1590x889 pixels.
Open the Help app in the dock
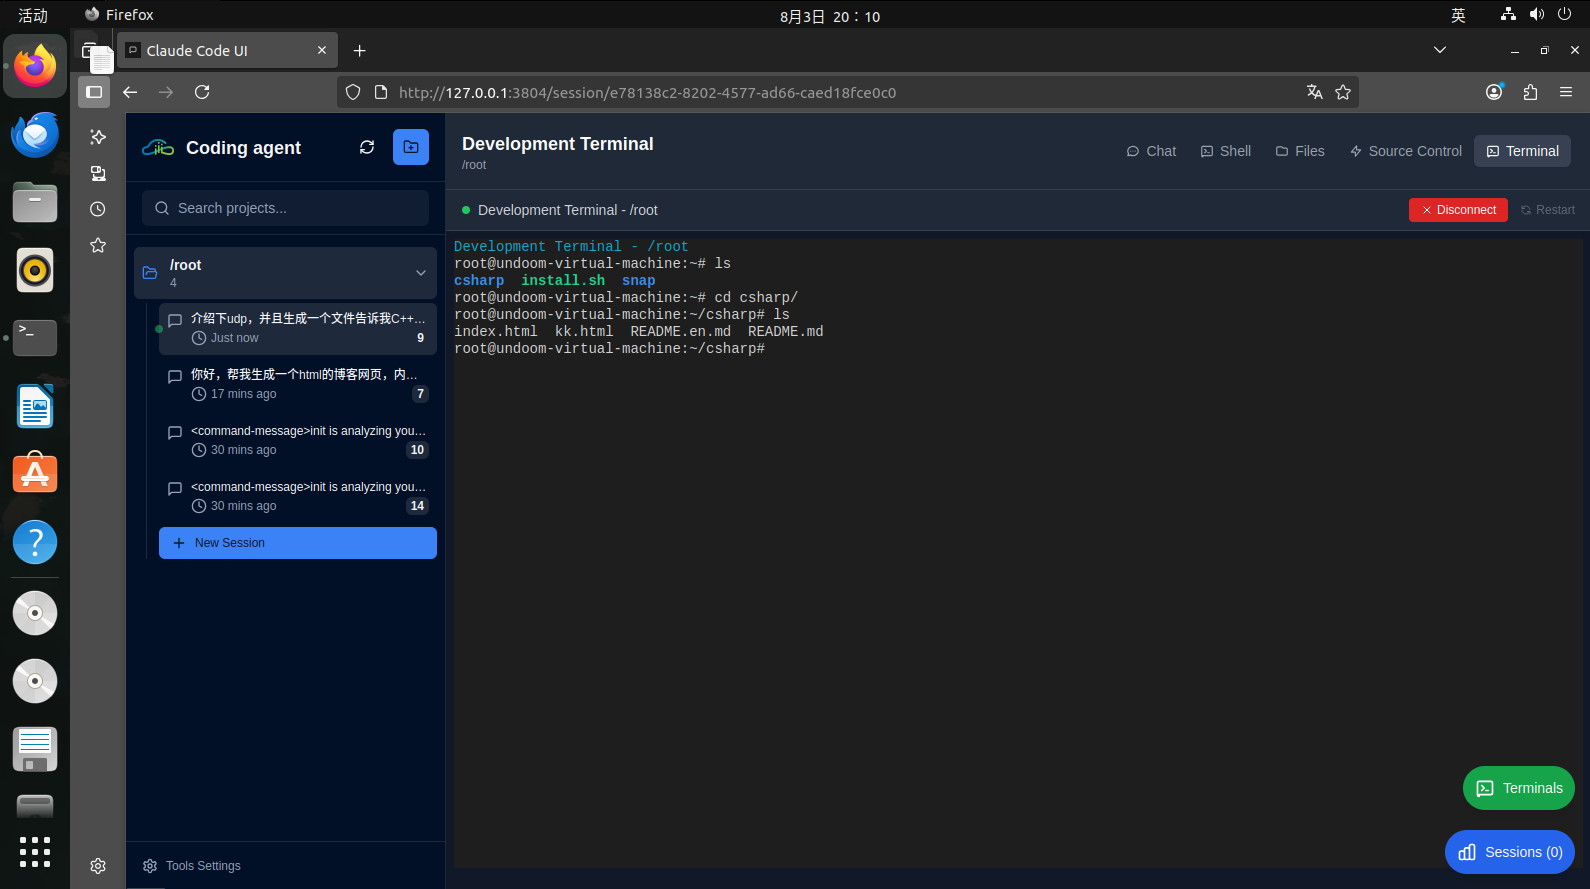(x=35, y=542)
